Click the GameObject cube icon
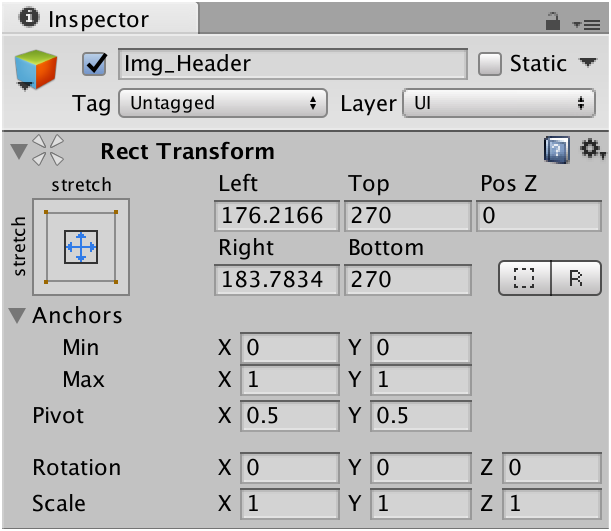The image size is (611, 531). click(34, 69)
